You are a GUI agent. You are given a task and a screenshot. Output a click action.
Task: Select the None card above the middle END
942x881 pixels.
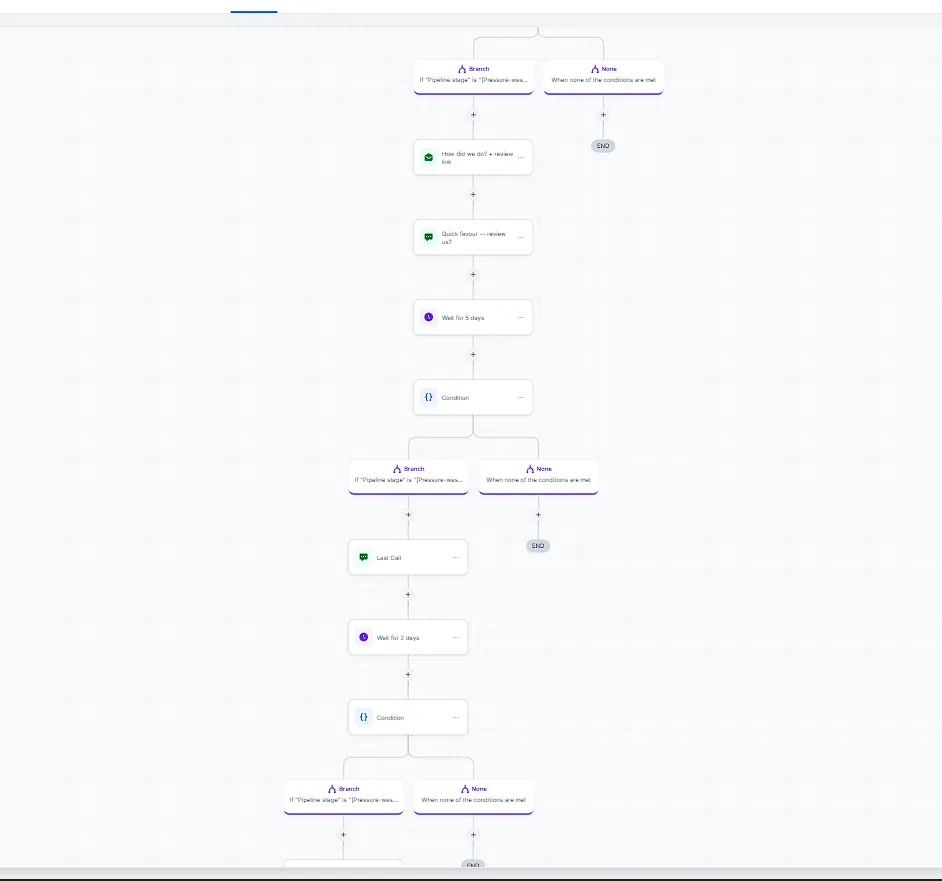tap(538, 477)
